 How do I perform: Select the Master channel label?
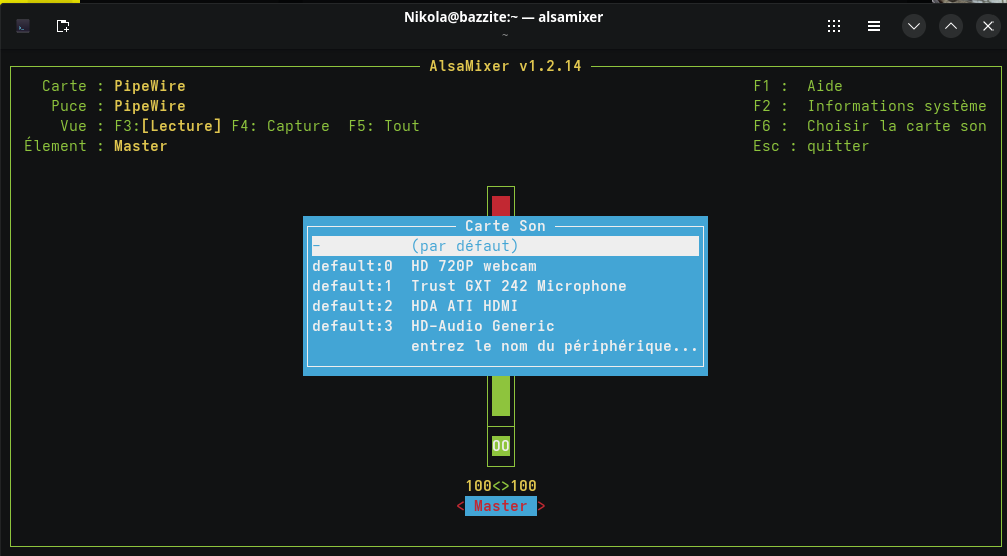tap(501, 506)
